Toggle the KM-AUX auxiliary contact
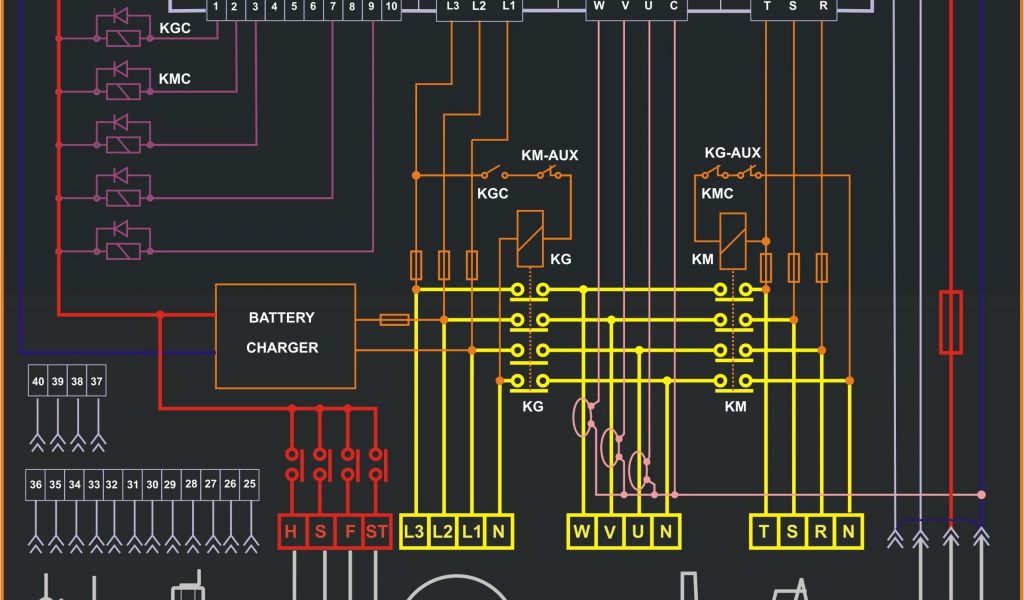Screen dimensions: 1024x600 549,175
